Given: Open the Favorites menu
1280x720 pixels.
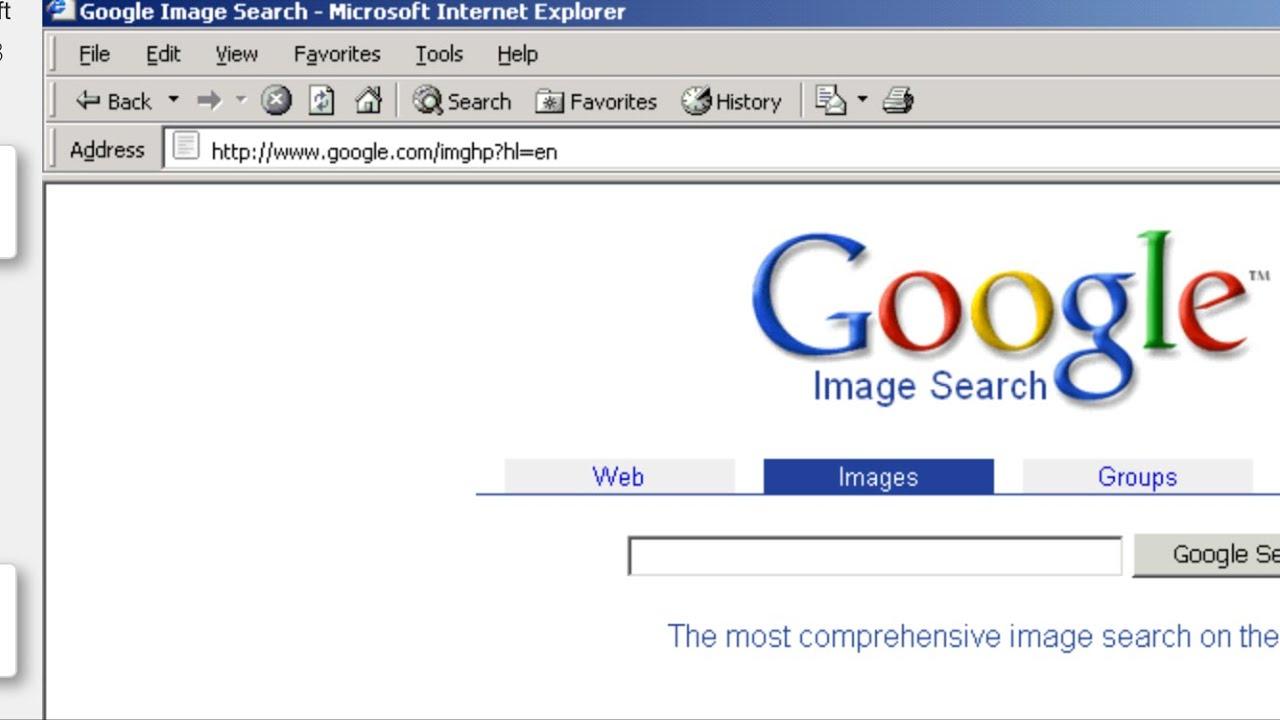Looking at the screenshot, I should 337,54.
